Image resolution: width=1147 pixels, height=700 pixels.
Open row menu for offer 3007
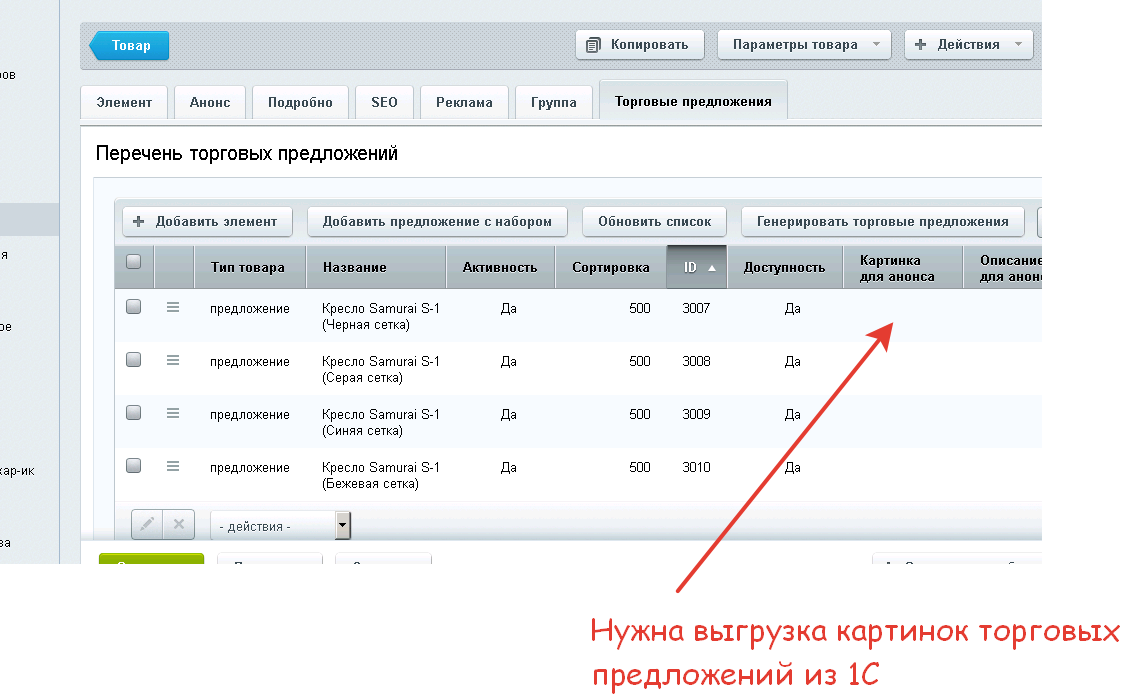[x=173, y=308]
